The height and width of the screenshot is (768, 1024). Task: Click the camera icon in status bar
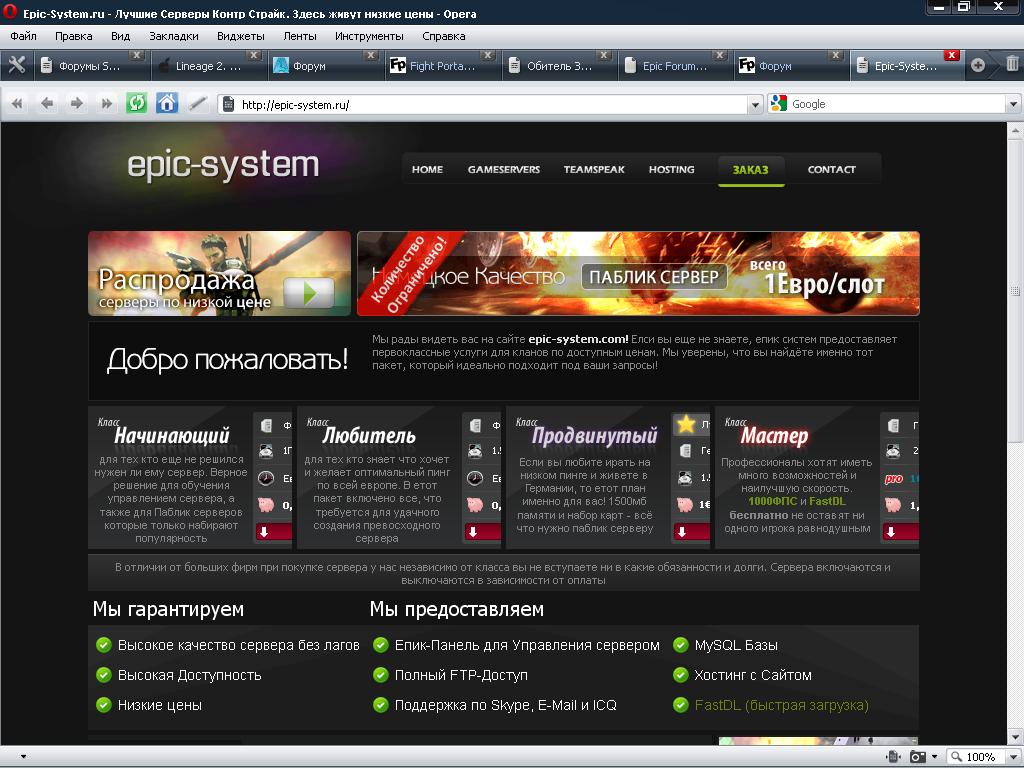918,756
